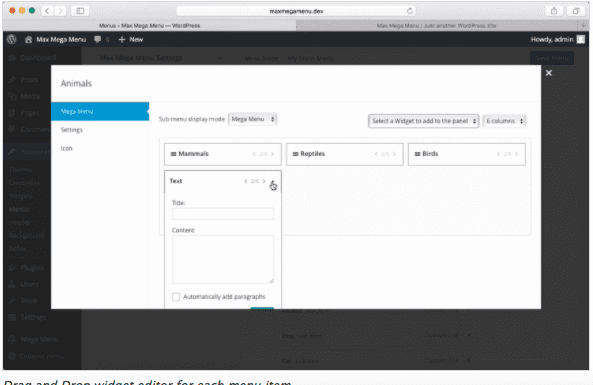The image size is (593, 385).
Task: Grab the Reptiles widget drag handle icon
Action: (295, 154)
